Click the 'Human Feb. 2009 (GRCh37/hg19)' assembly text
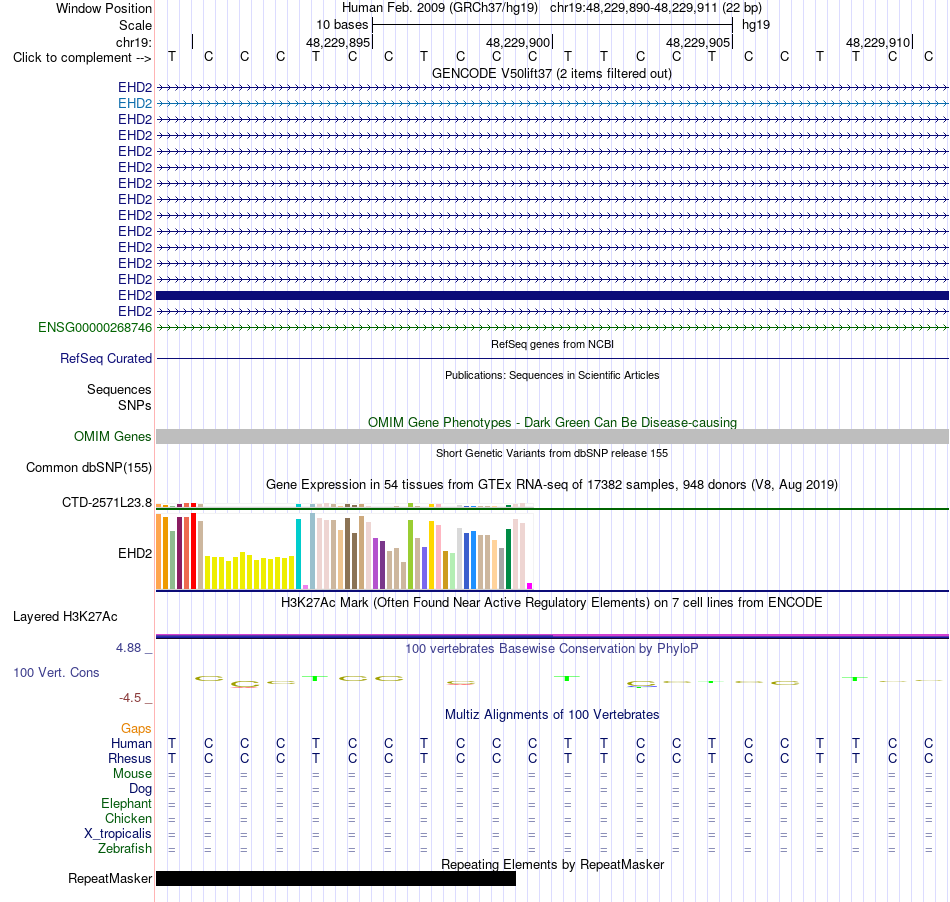This screenshot has height=902, width=950. (x=440, y=8)
